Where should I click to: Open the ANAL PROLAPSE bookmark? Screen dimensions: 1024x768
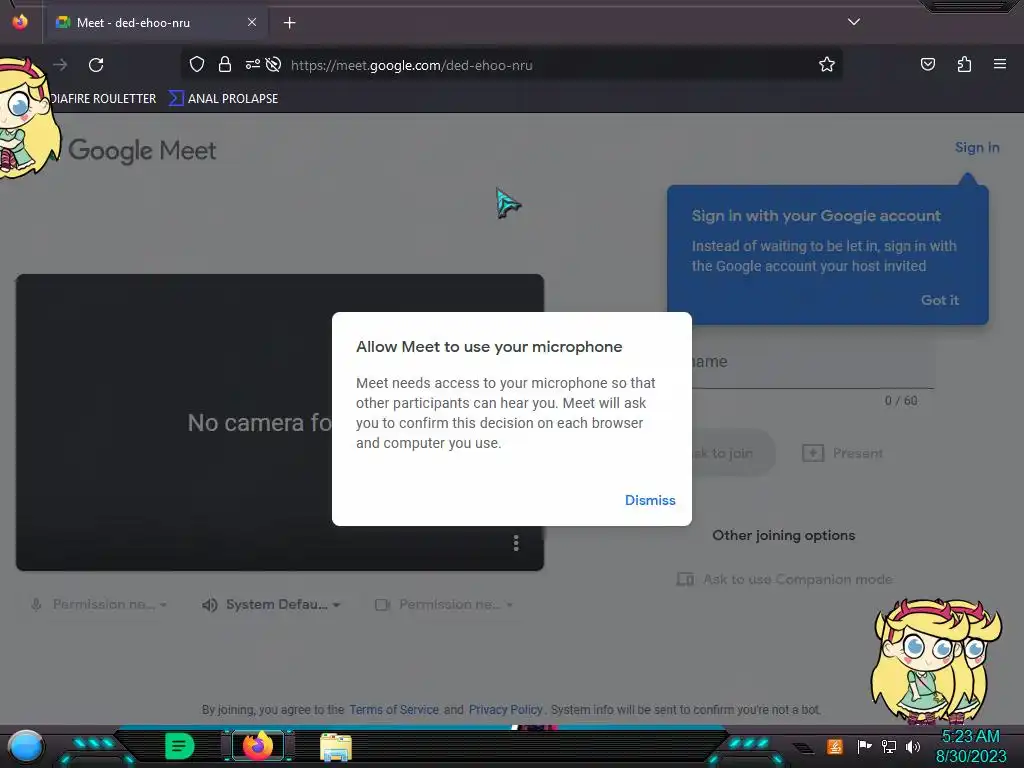pyautogui.click(x=223, y=99)
